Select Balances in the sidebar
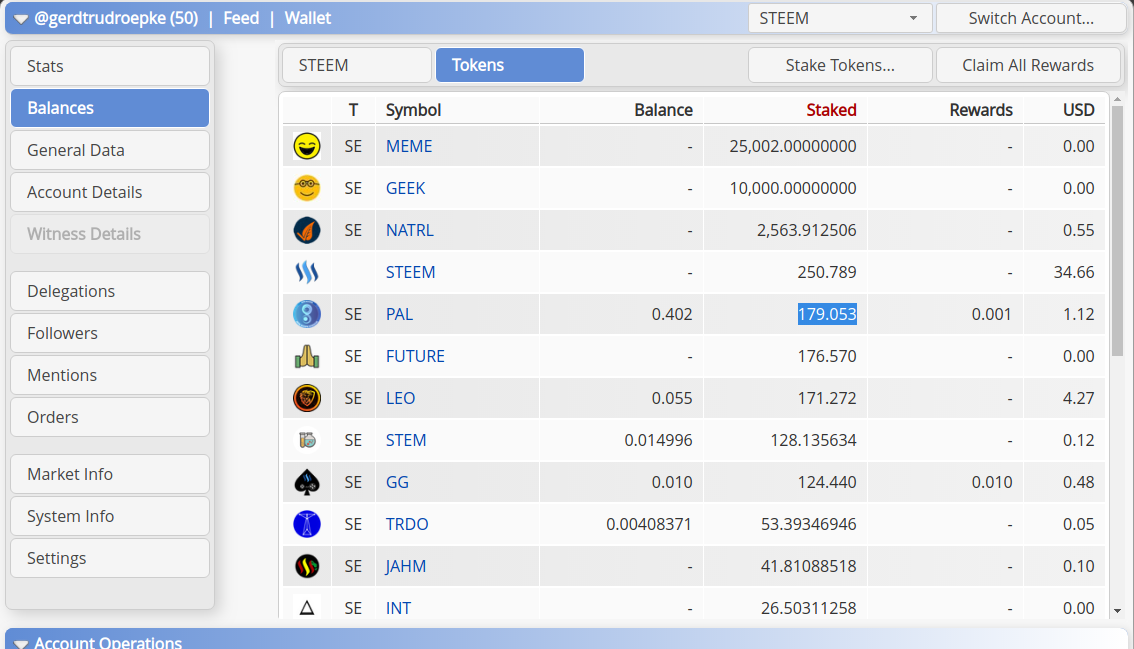 pos(110,108)
